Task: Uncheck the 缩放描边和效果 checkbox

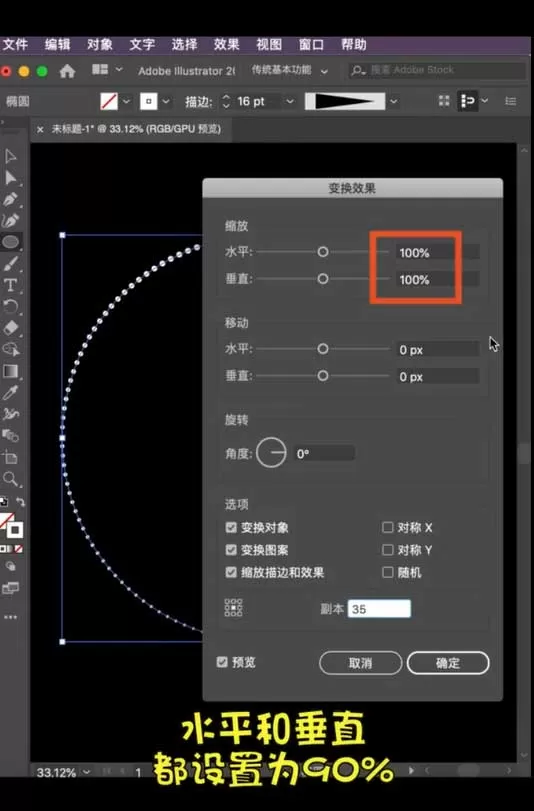Action: pyautogui.click(x=231, y=572)
